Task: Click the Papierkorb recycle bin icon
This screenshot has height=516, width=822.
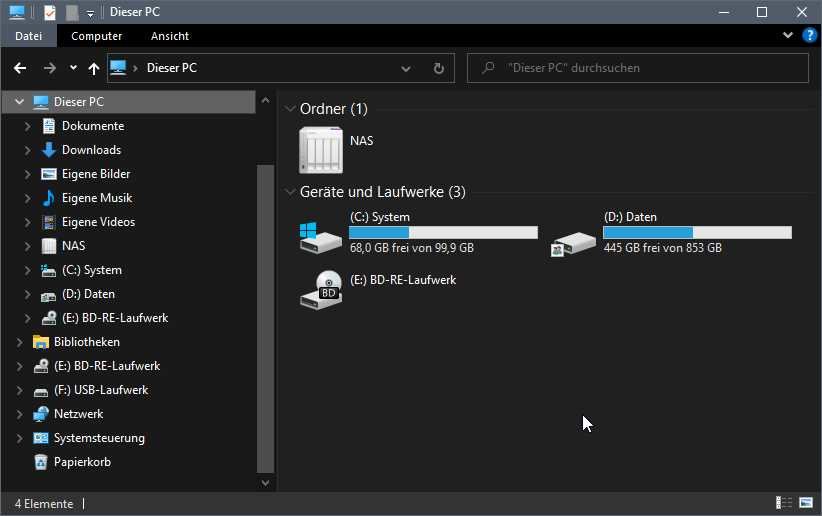Action: (41, 462)
